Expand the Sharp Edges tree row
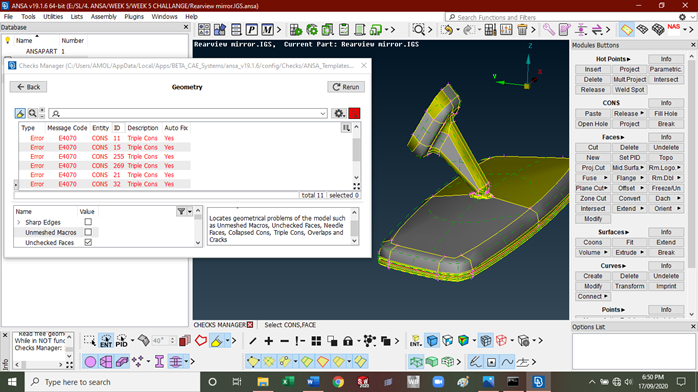 19,222
